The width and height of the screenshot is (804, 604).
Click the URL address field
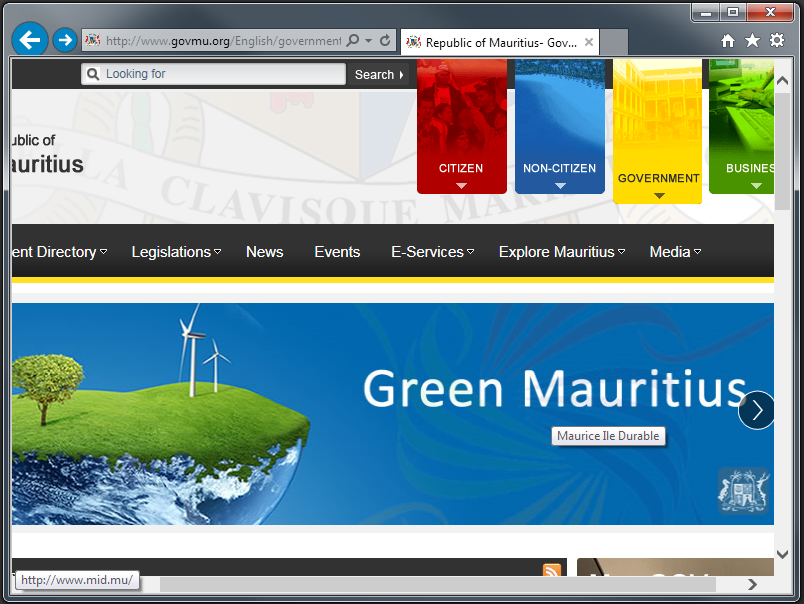224,40
